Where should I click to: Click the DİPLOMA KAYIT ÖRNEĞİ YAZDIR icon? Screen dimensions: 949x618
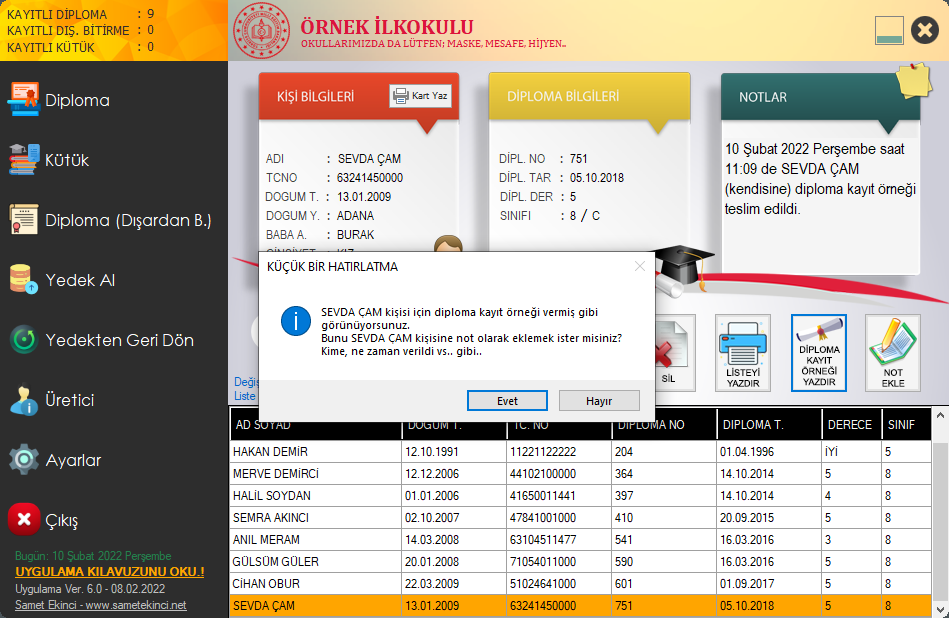[x=817, y=352]
